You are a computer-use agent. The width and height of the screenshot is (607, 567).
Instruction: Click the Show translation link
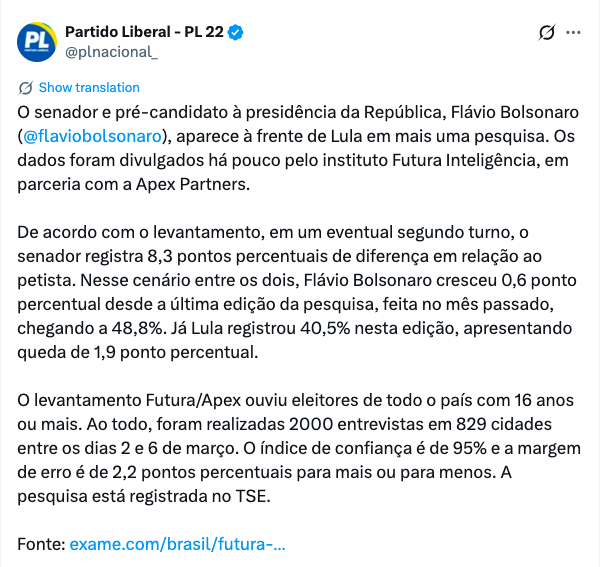point(89,87)
